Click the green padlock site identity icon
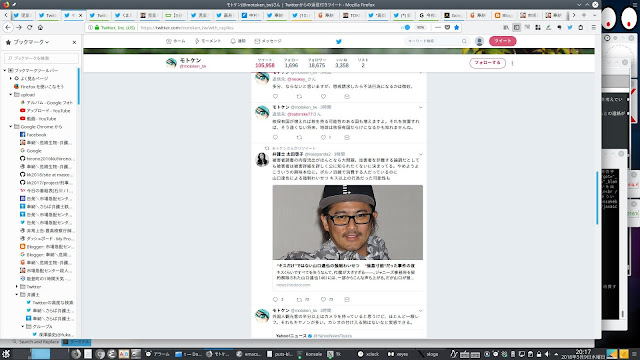Viewport: 640px width, 360px height. pos(97,28)
